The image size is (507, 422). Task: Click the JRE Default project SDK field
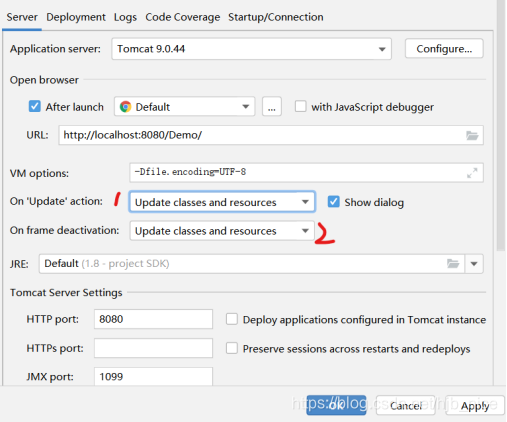point(252,264)
